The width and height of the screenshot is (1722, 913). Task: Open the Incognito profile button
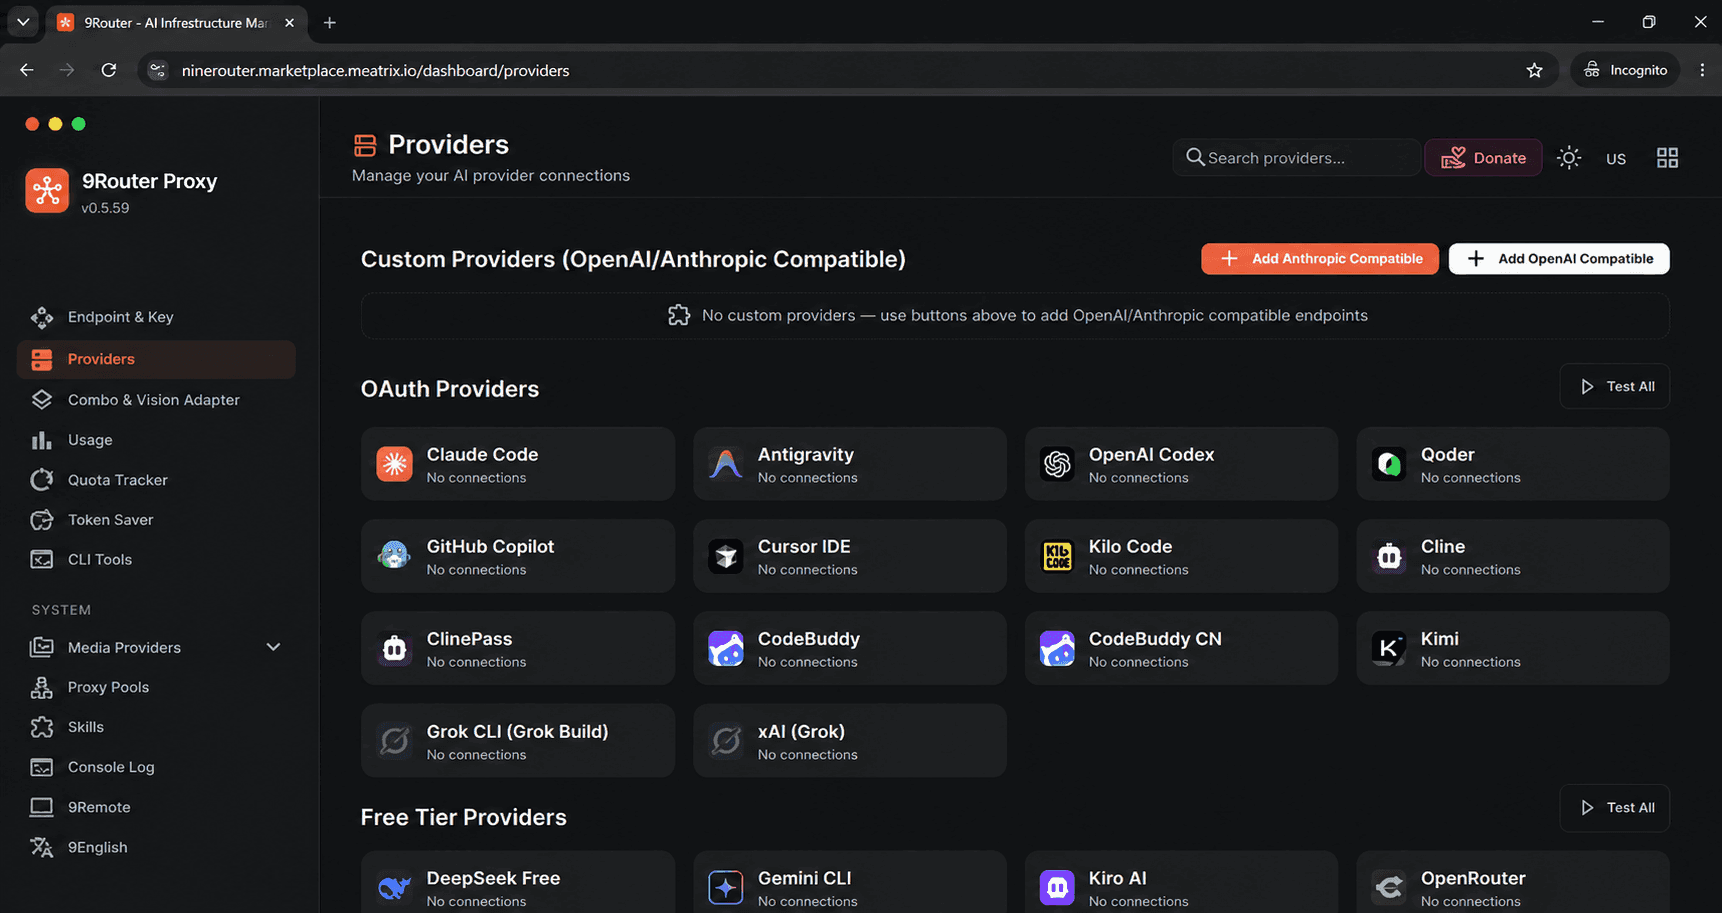click(x=1625, y=70)
